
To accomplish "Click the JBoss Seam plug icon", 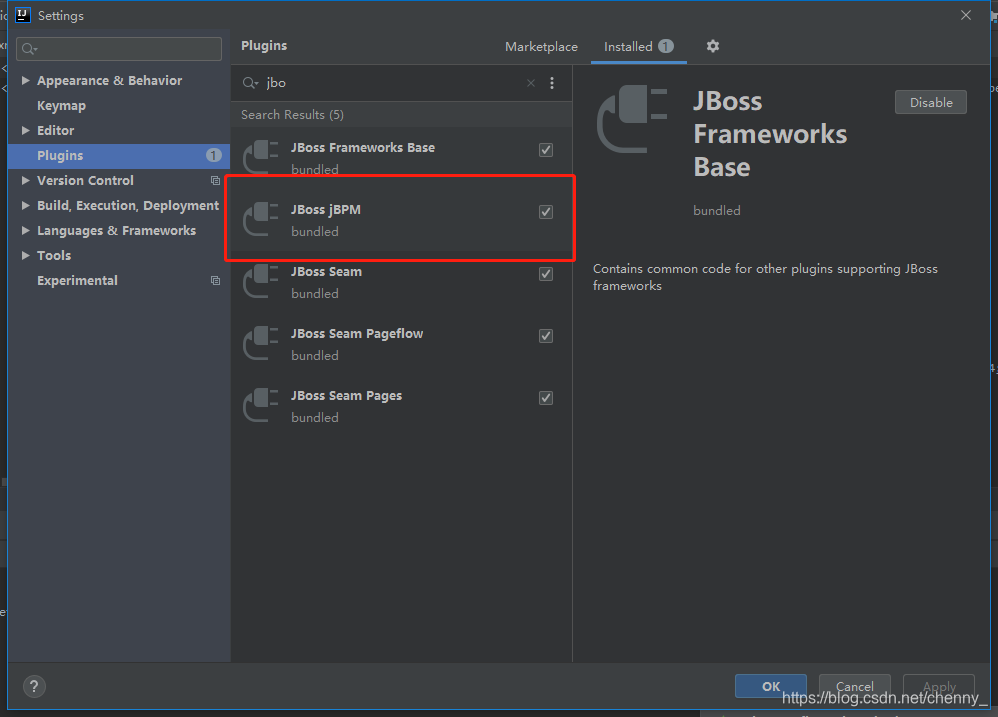I will coord(261,281).
